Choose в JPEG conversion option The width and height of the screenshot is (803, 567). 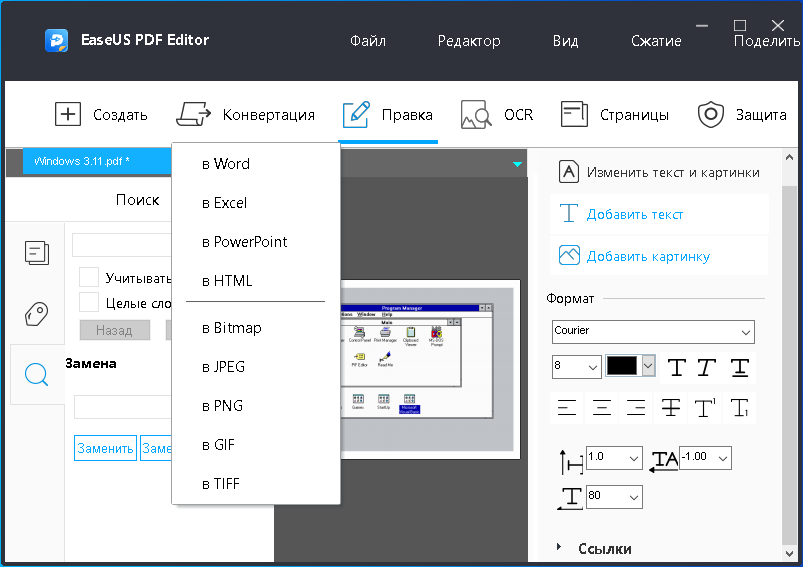pyautogui.click(x=256, y=367)
